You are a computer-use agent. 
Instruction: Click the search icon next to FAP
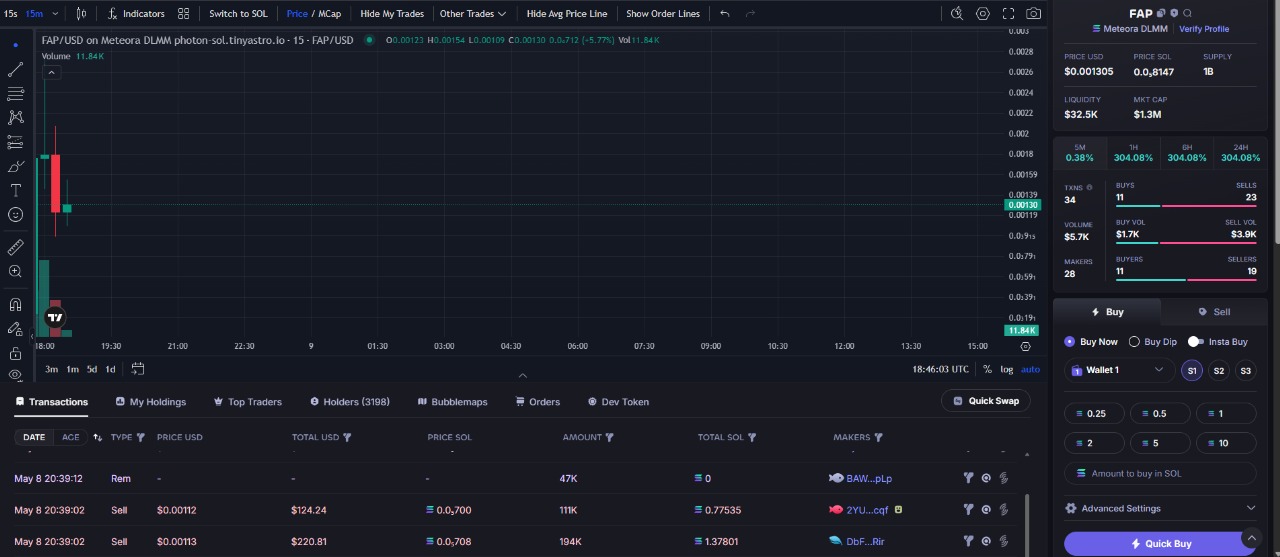click(x=1187, y=13)
